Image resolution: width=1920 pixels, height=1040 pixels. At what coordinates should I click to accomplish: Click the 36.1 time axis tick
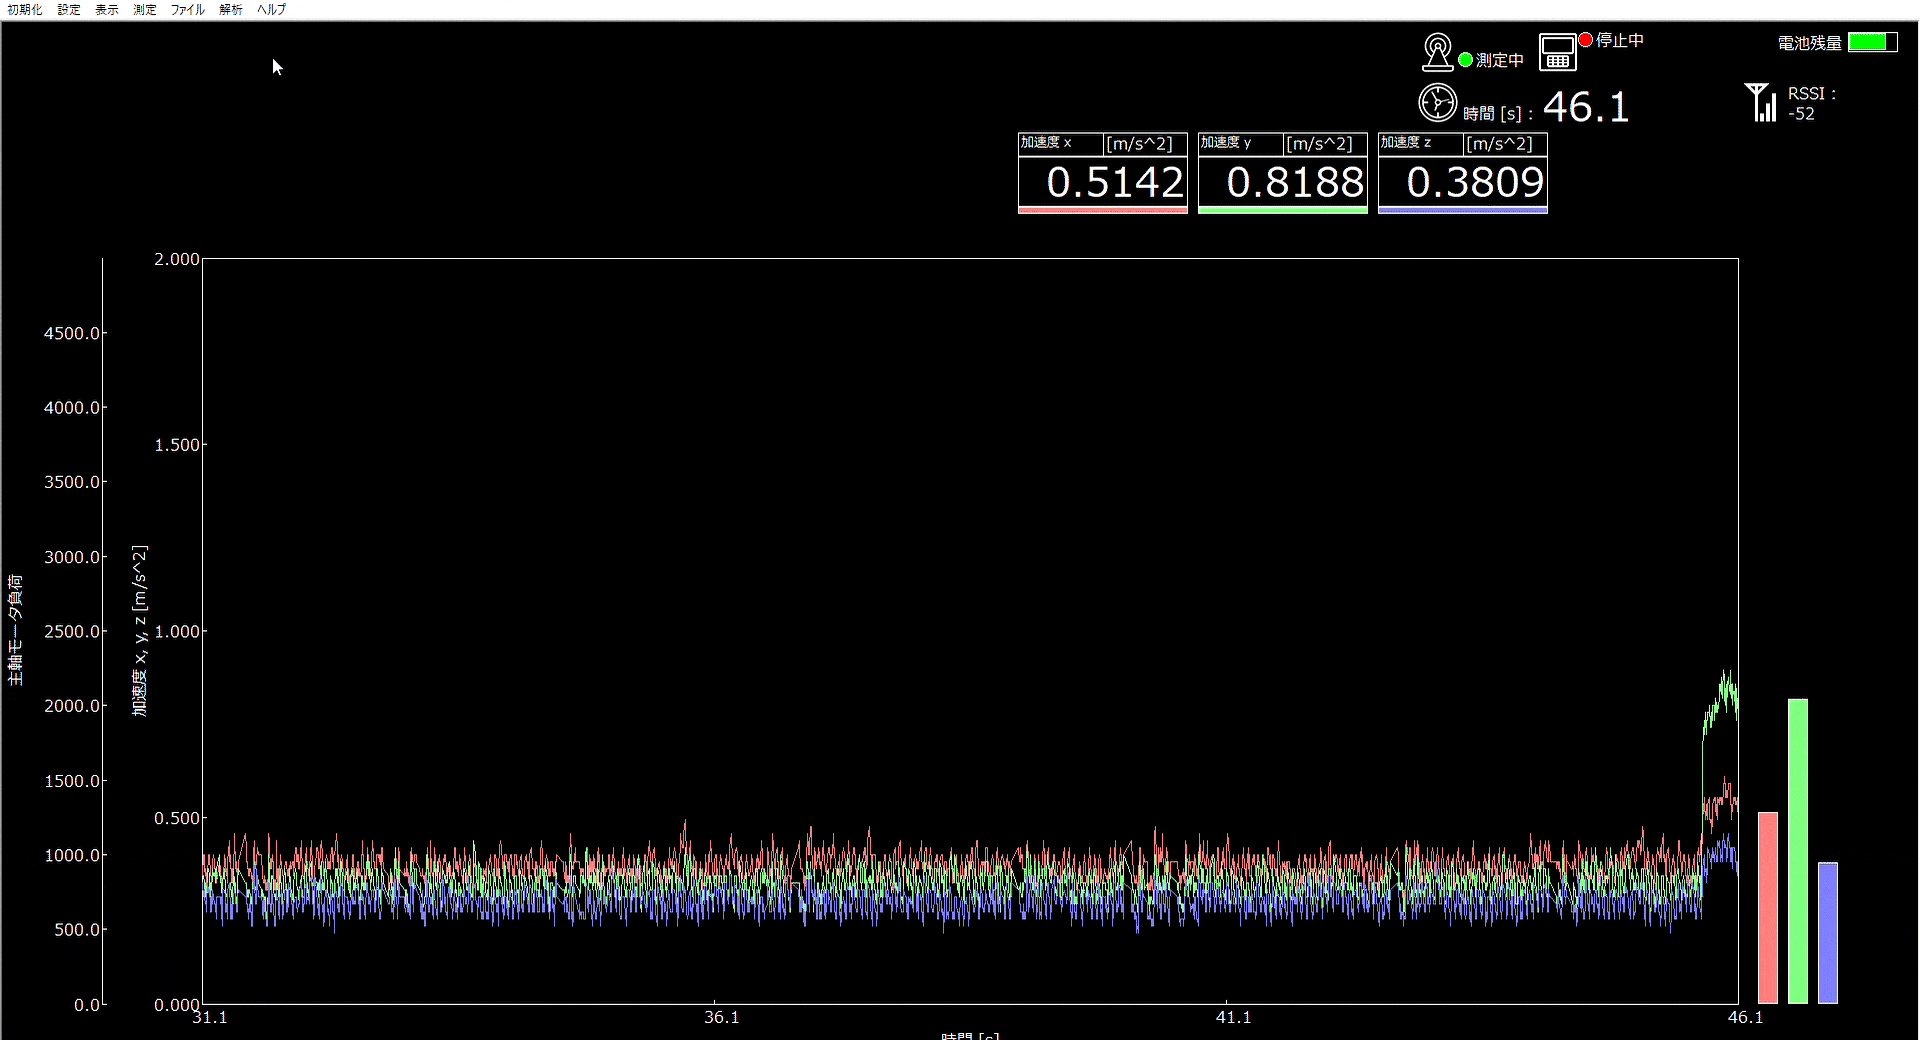pyautogui.click(x=721, y=1017)
